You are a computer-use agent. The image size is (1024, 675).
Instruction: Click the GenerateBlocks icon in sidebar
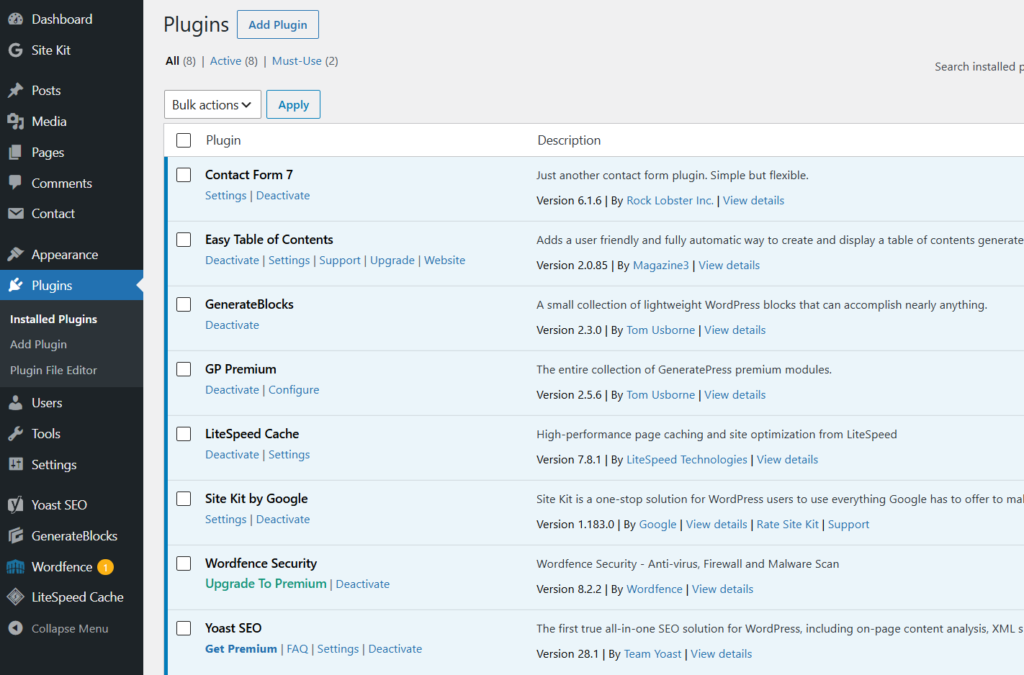pyautogui.click(x=16, y=536)
